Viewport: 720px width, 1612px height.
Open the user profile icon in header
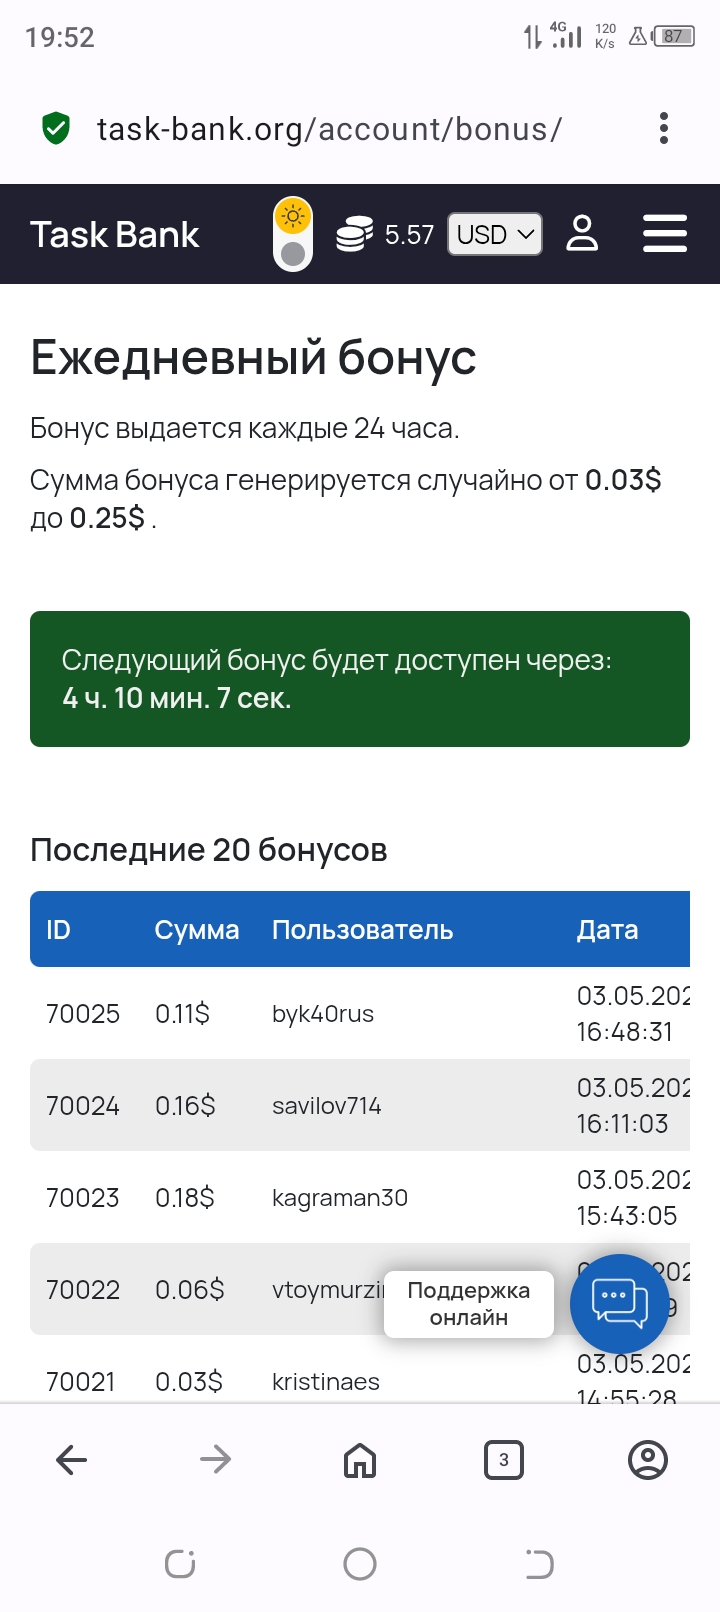[x=582, y=234]
